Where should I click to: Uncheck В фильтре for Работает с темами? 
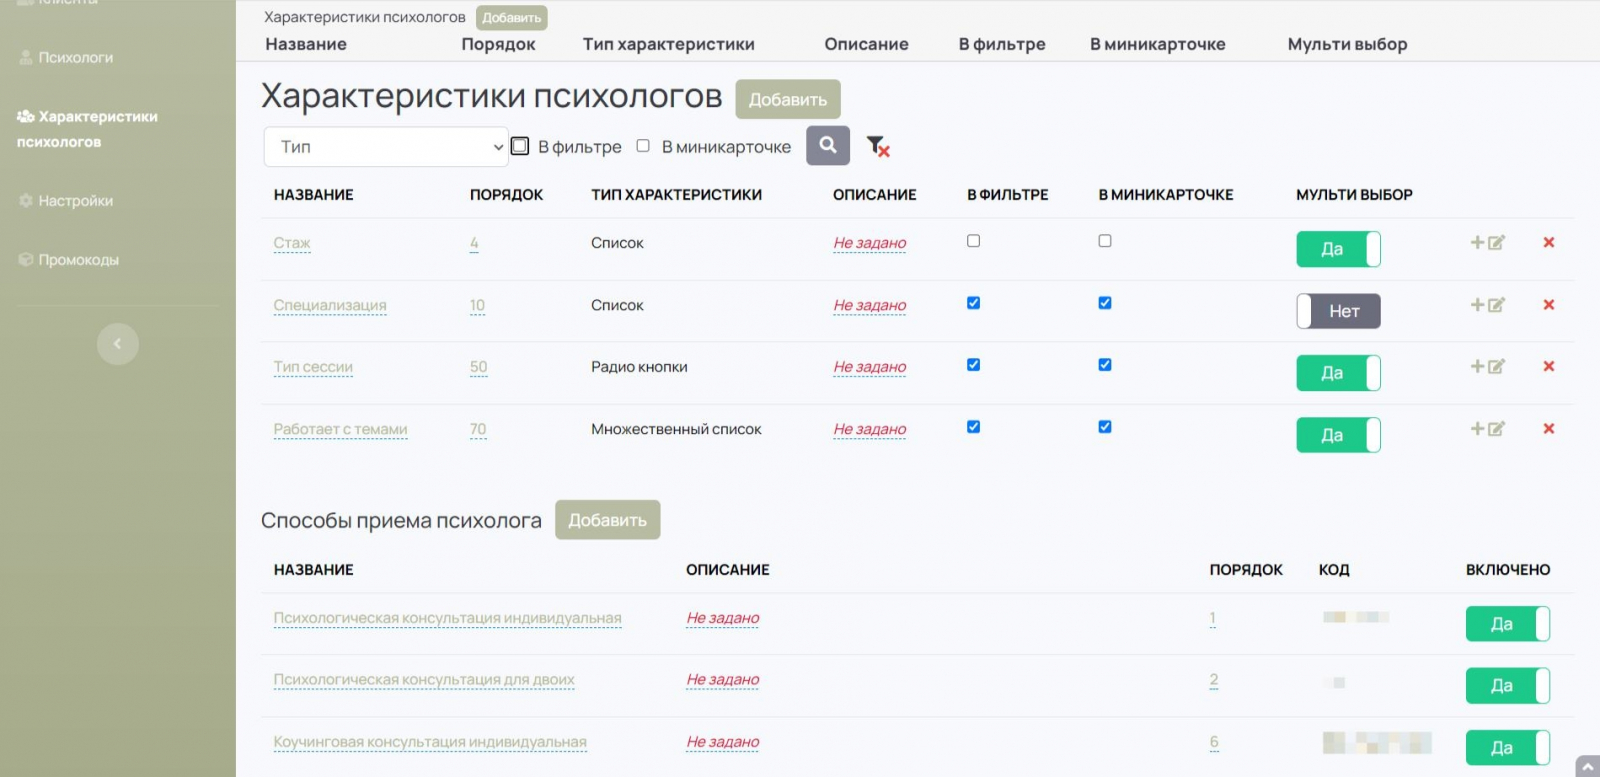click(x=974, y=427)
